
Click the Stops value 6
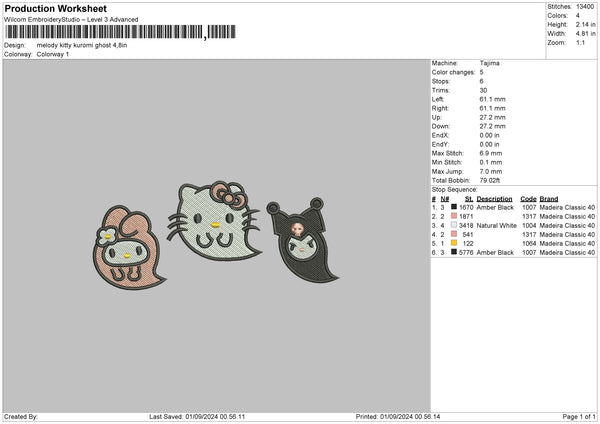pos(481,82)
